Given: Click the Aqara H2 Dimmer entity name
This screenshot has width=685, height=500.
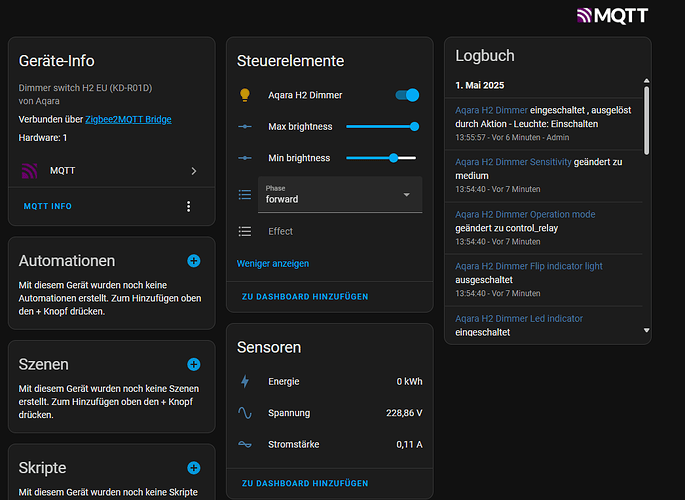Looking at the screenshot, I should click(x=305, y=95).
